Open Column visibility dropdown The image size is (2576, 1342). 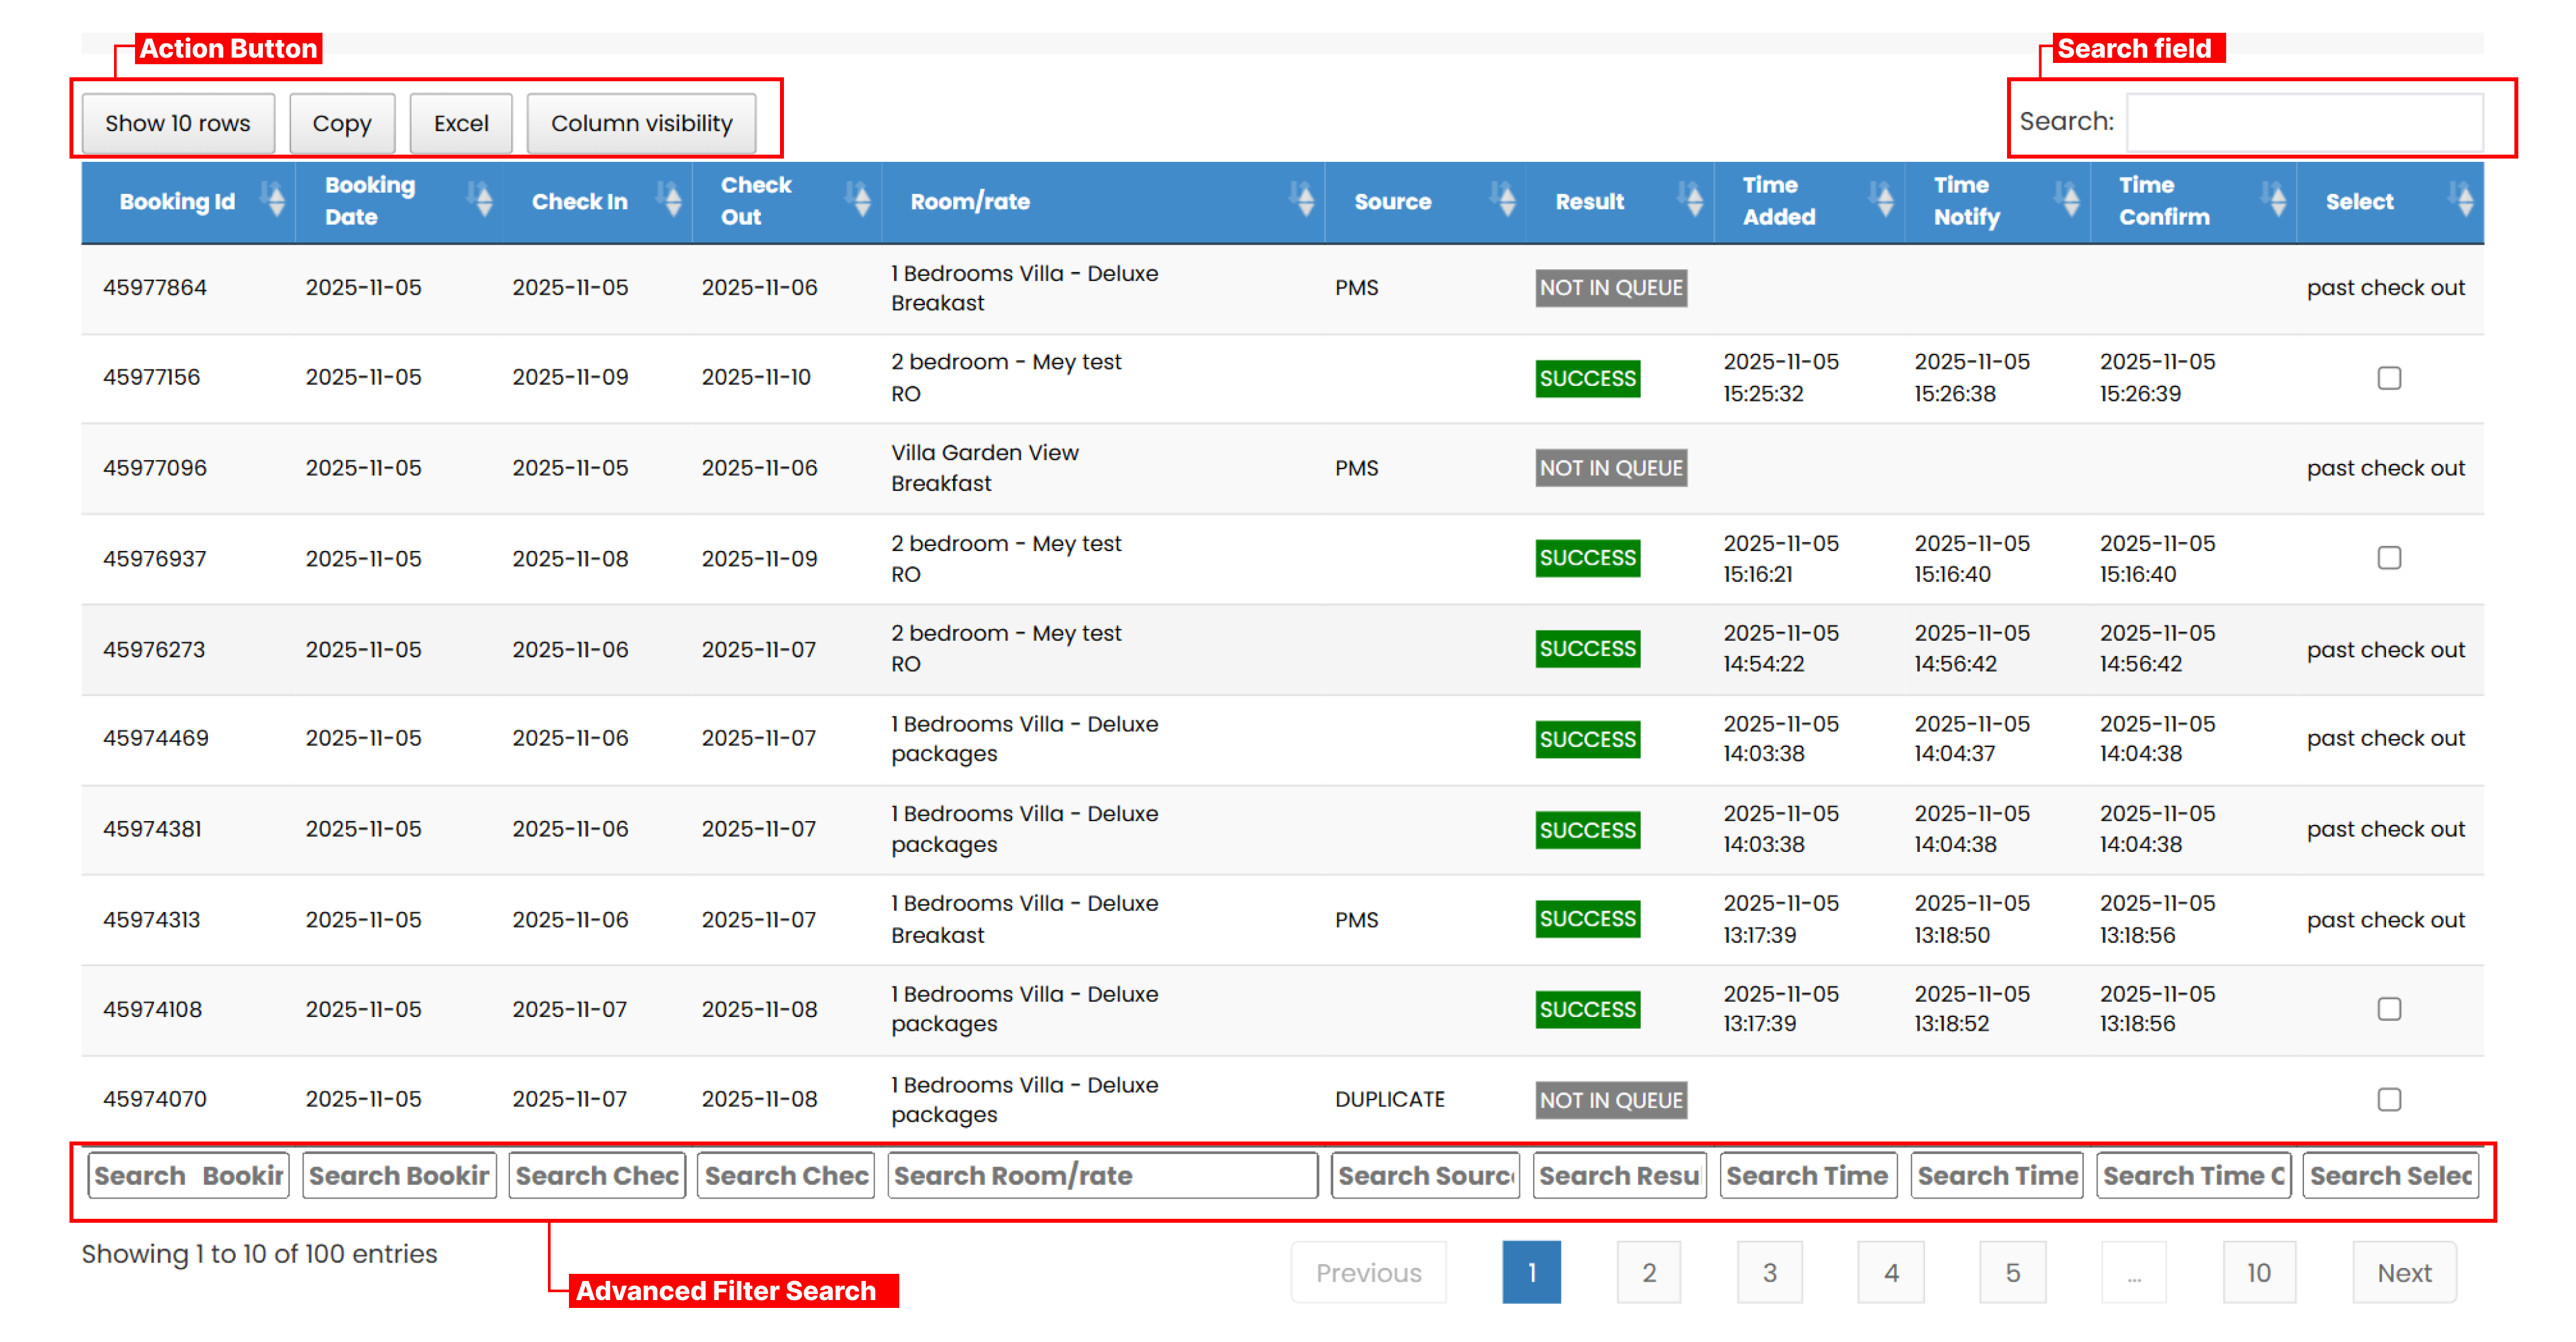[x=641, y=123]
